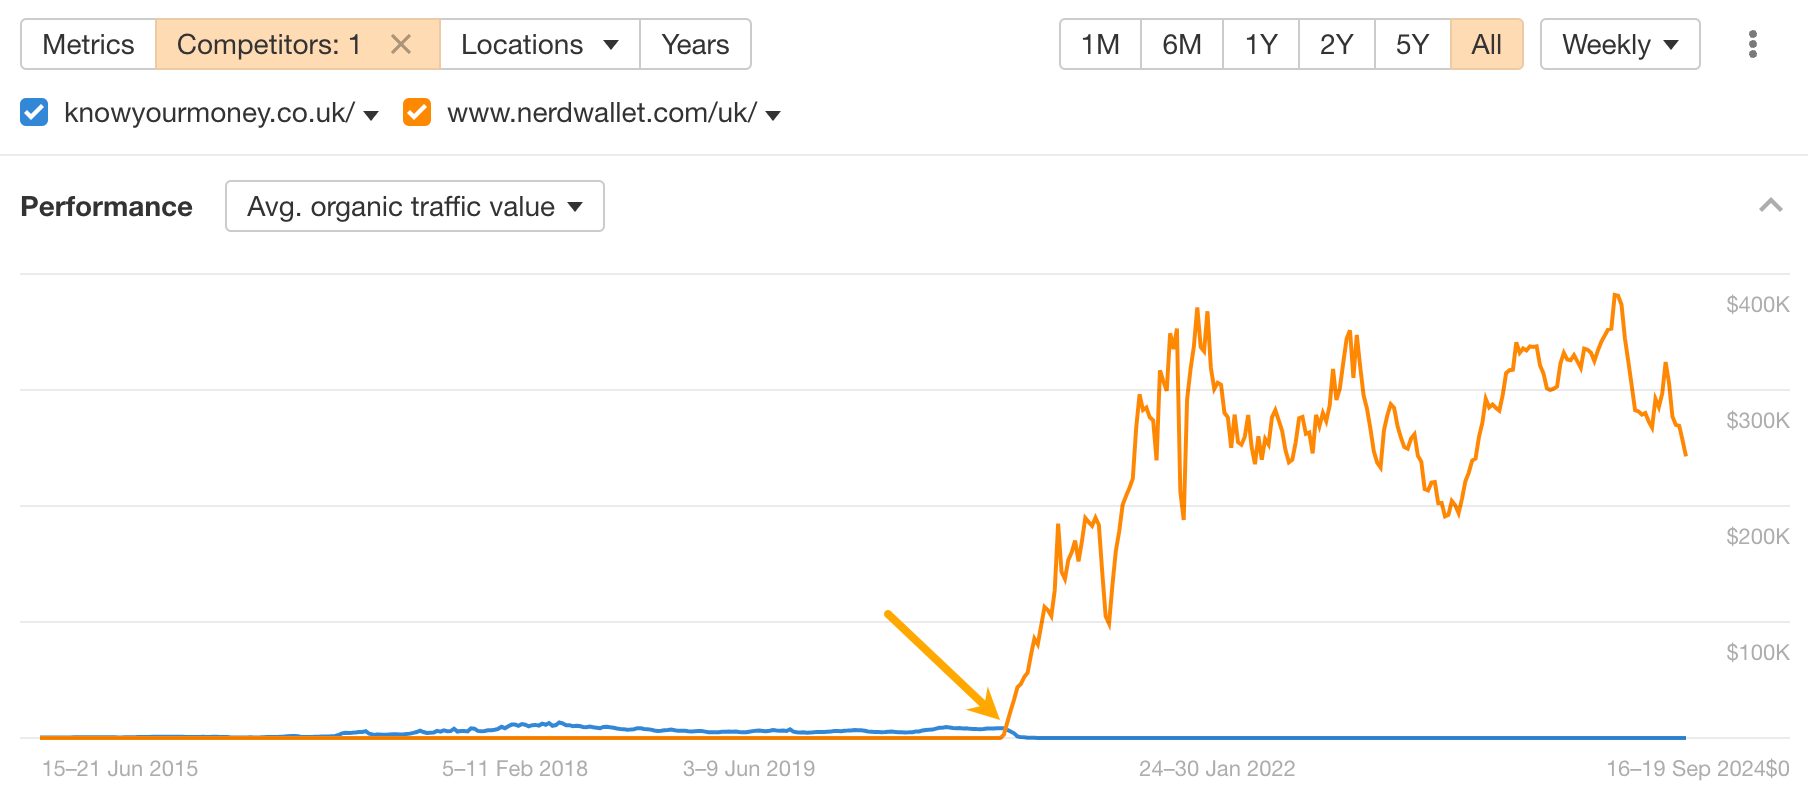Disable the www.nerdwallet.com/uk series checkbox

[416, 112]
